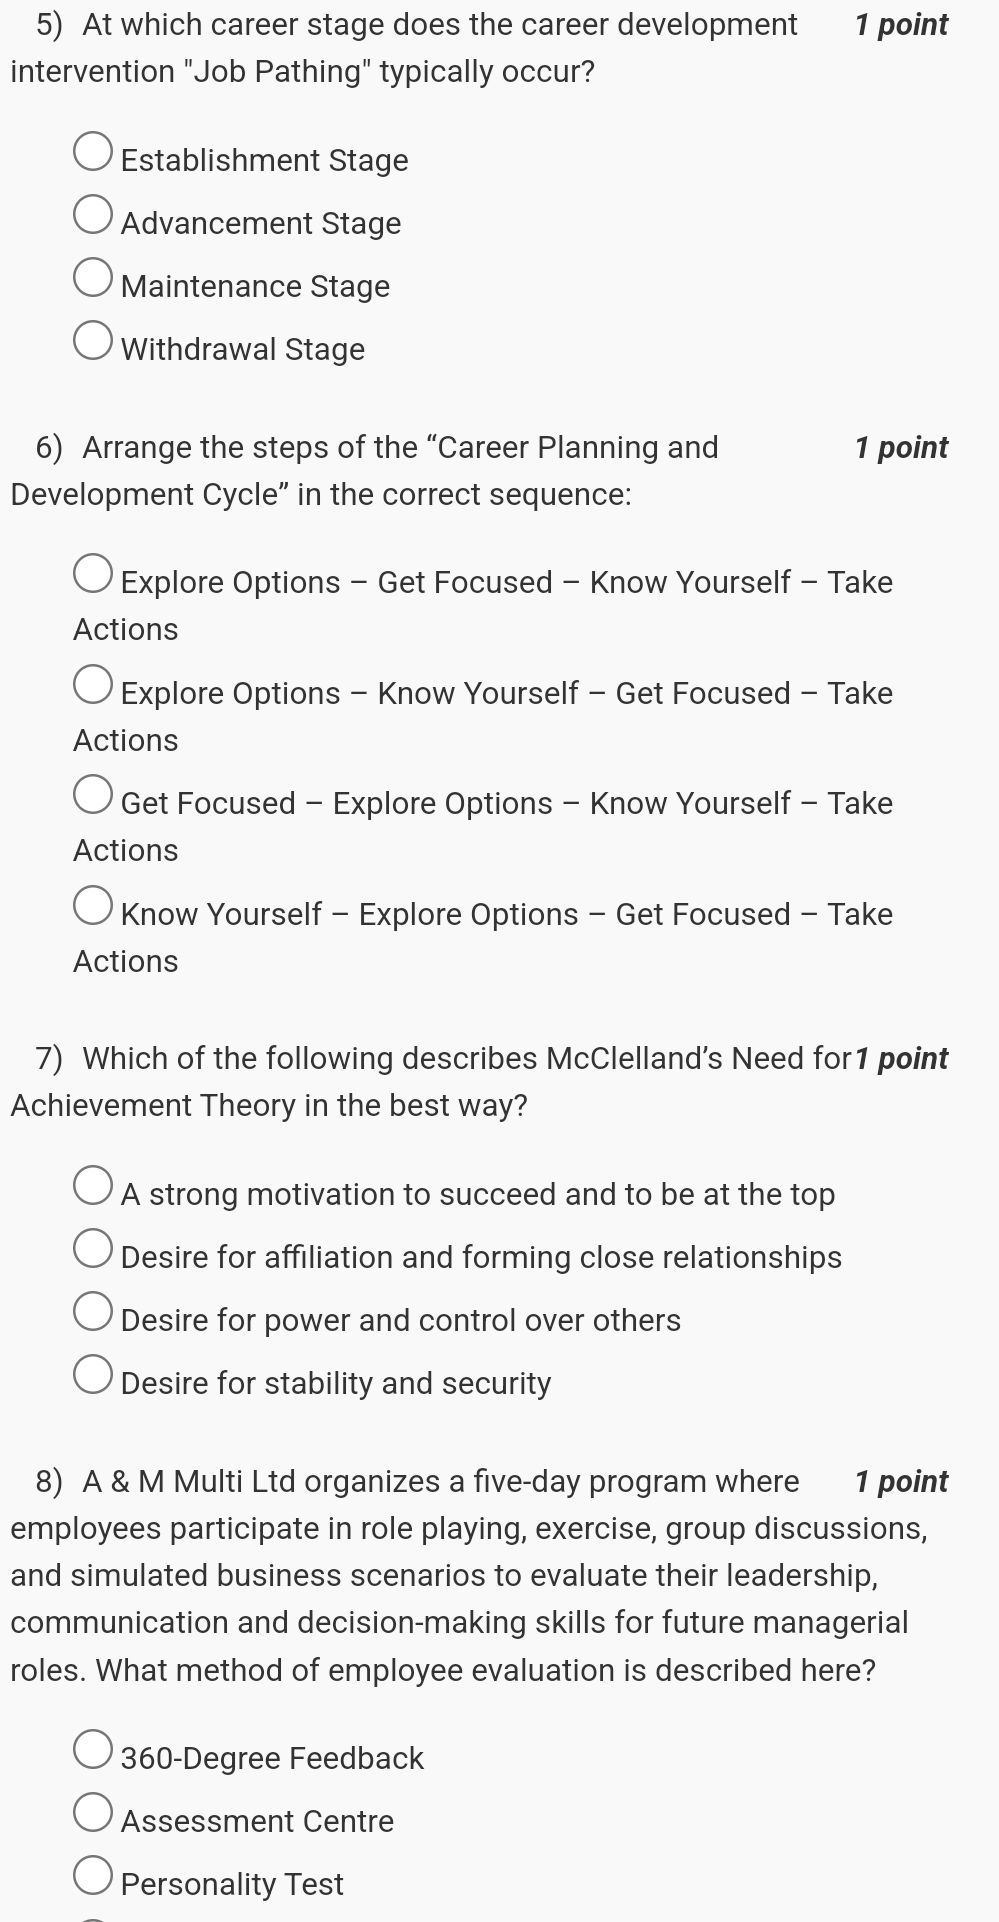
Task: Select the Get Focused first sequence option
Action: 93,794
